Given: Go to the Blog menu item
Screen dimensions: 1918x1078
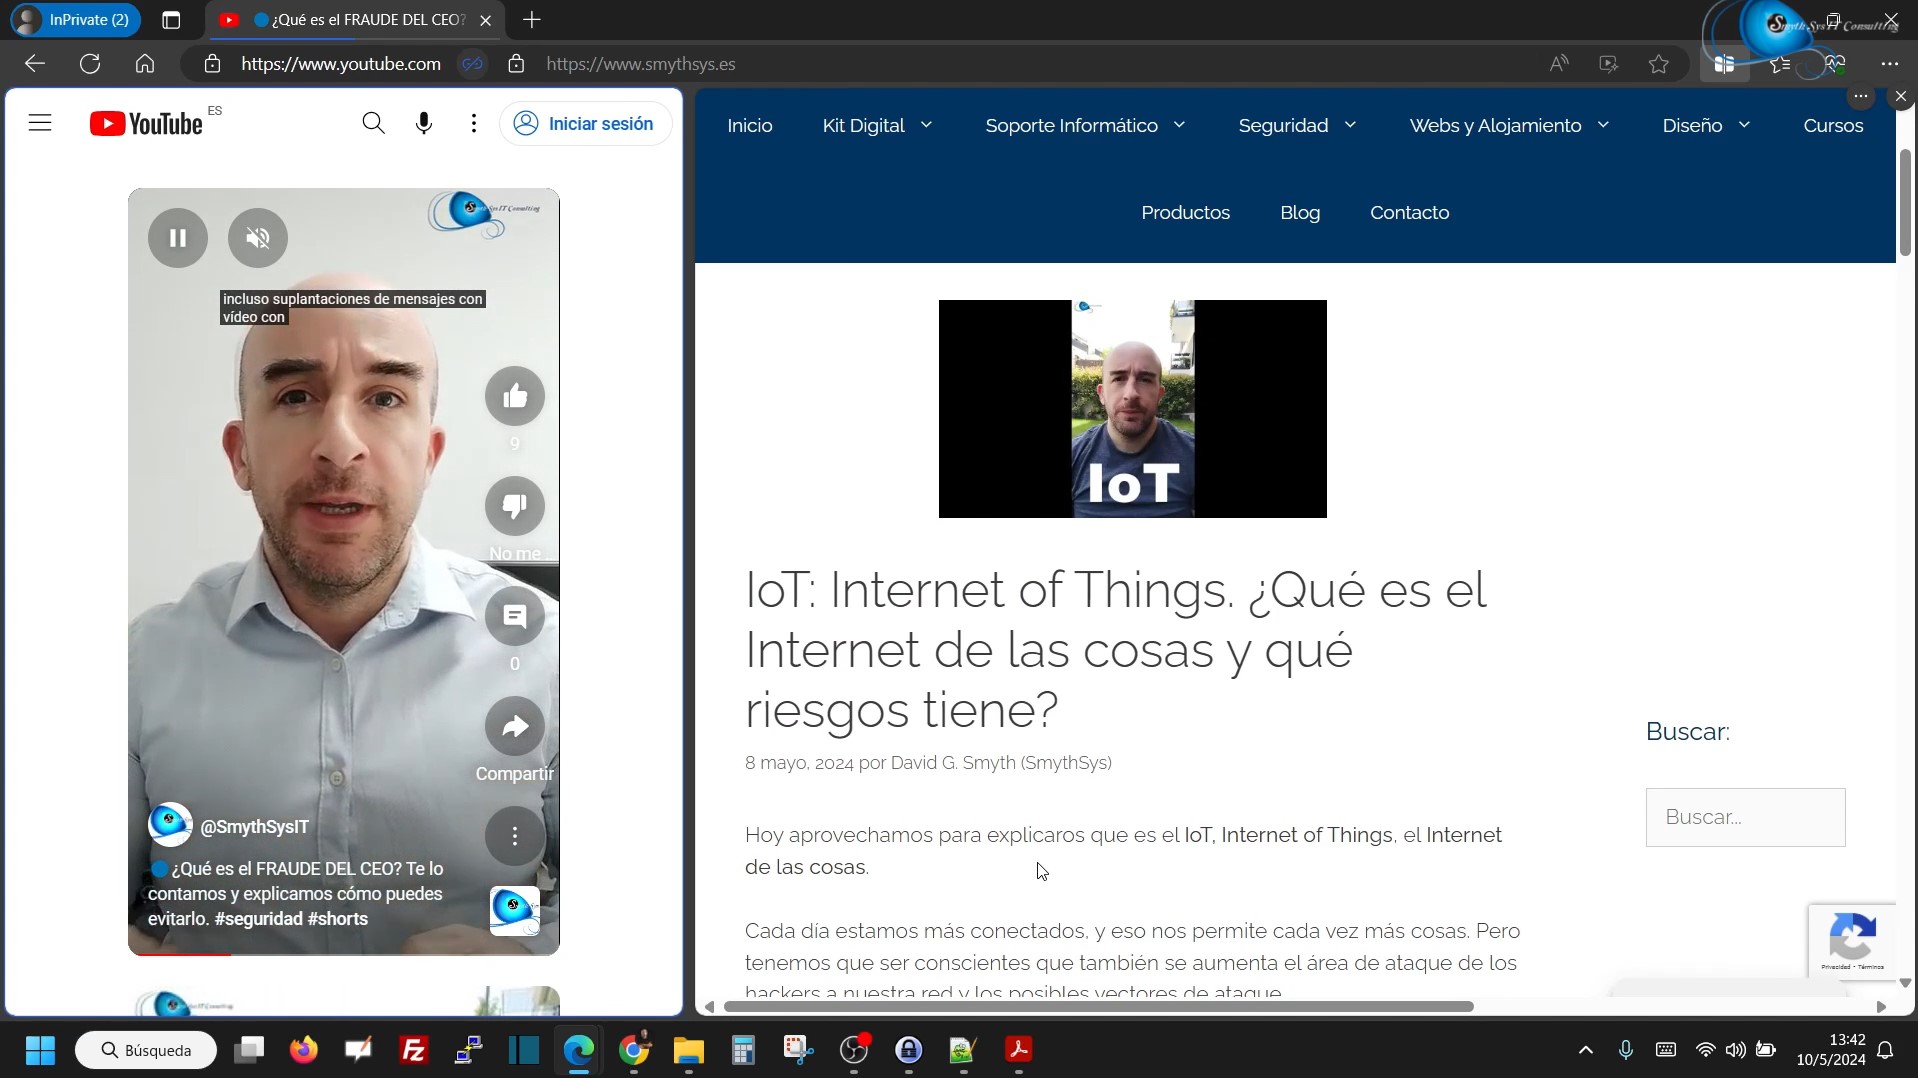Looking at the screenshot, I should (1299, 213).
